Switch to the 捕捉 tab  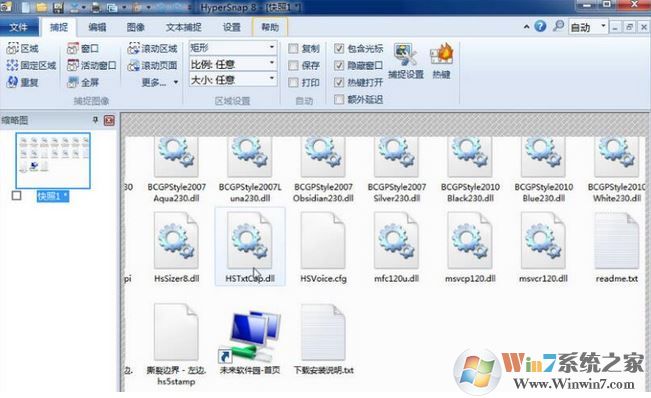pyautogui.click(x=59, y=27)
